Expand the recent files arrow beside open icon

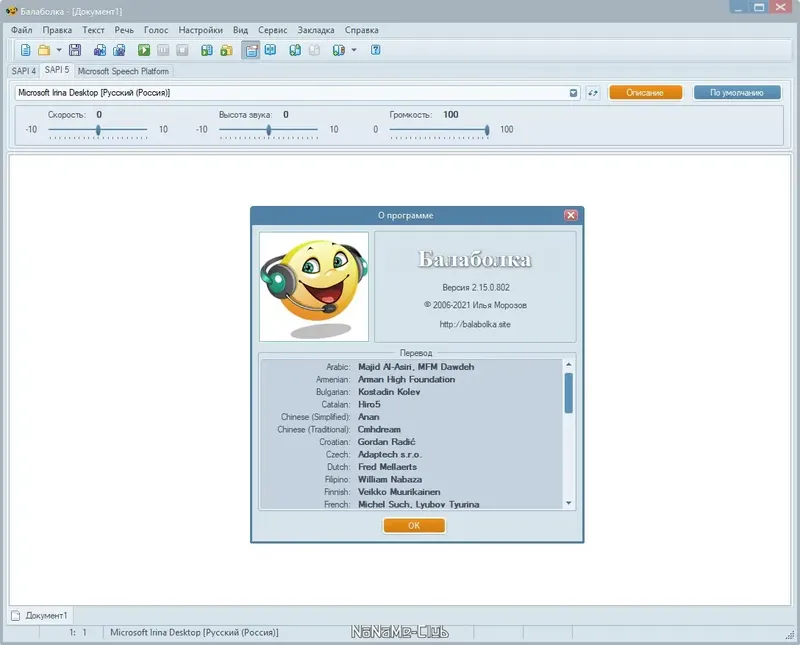[59, 50]
